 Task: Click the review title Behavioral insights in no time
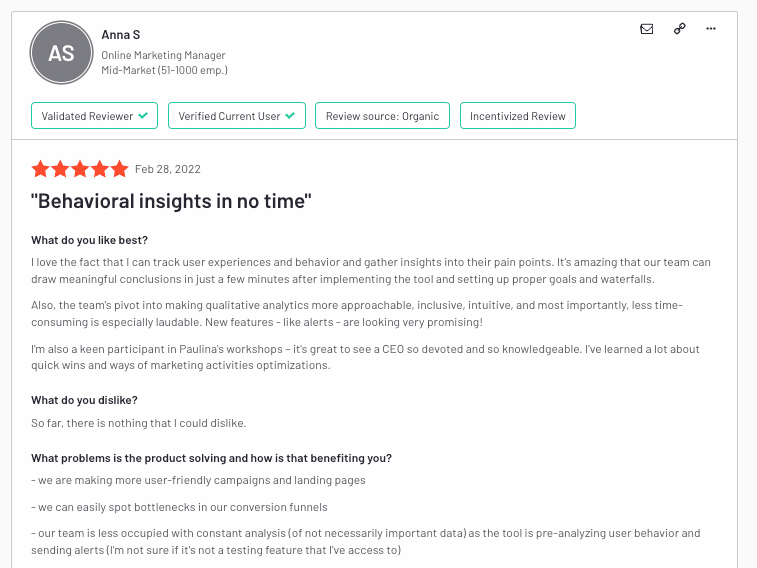(171, 201)
